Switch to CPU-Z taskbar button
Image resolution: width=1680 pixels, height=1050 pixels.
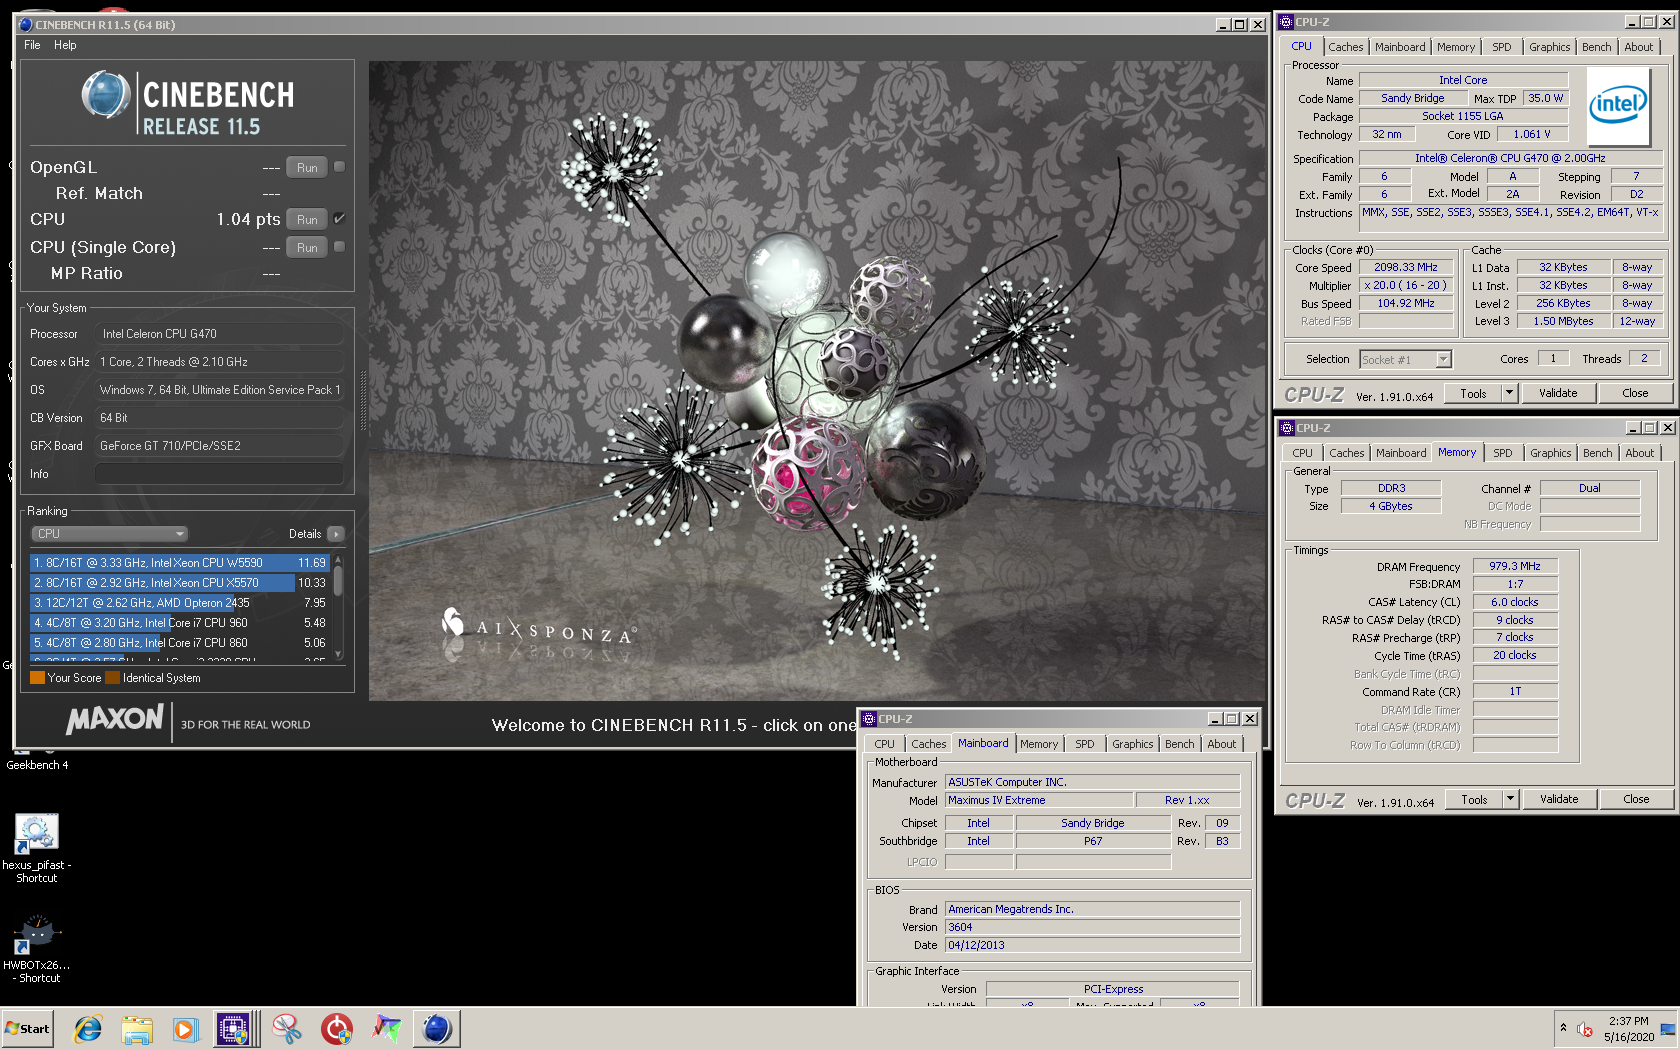click(234, 1028)
